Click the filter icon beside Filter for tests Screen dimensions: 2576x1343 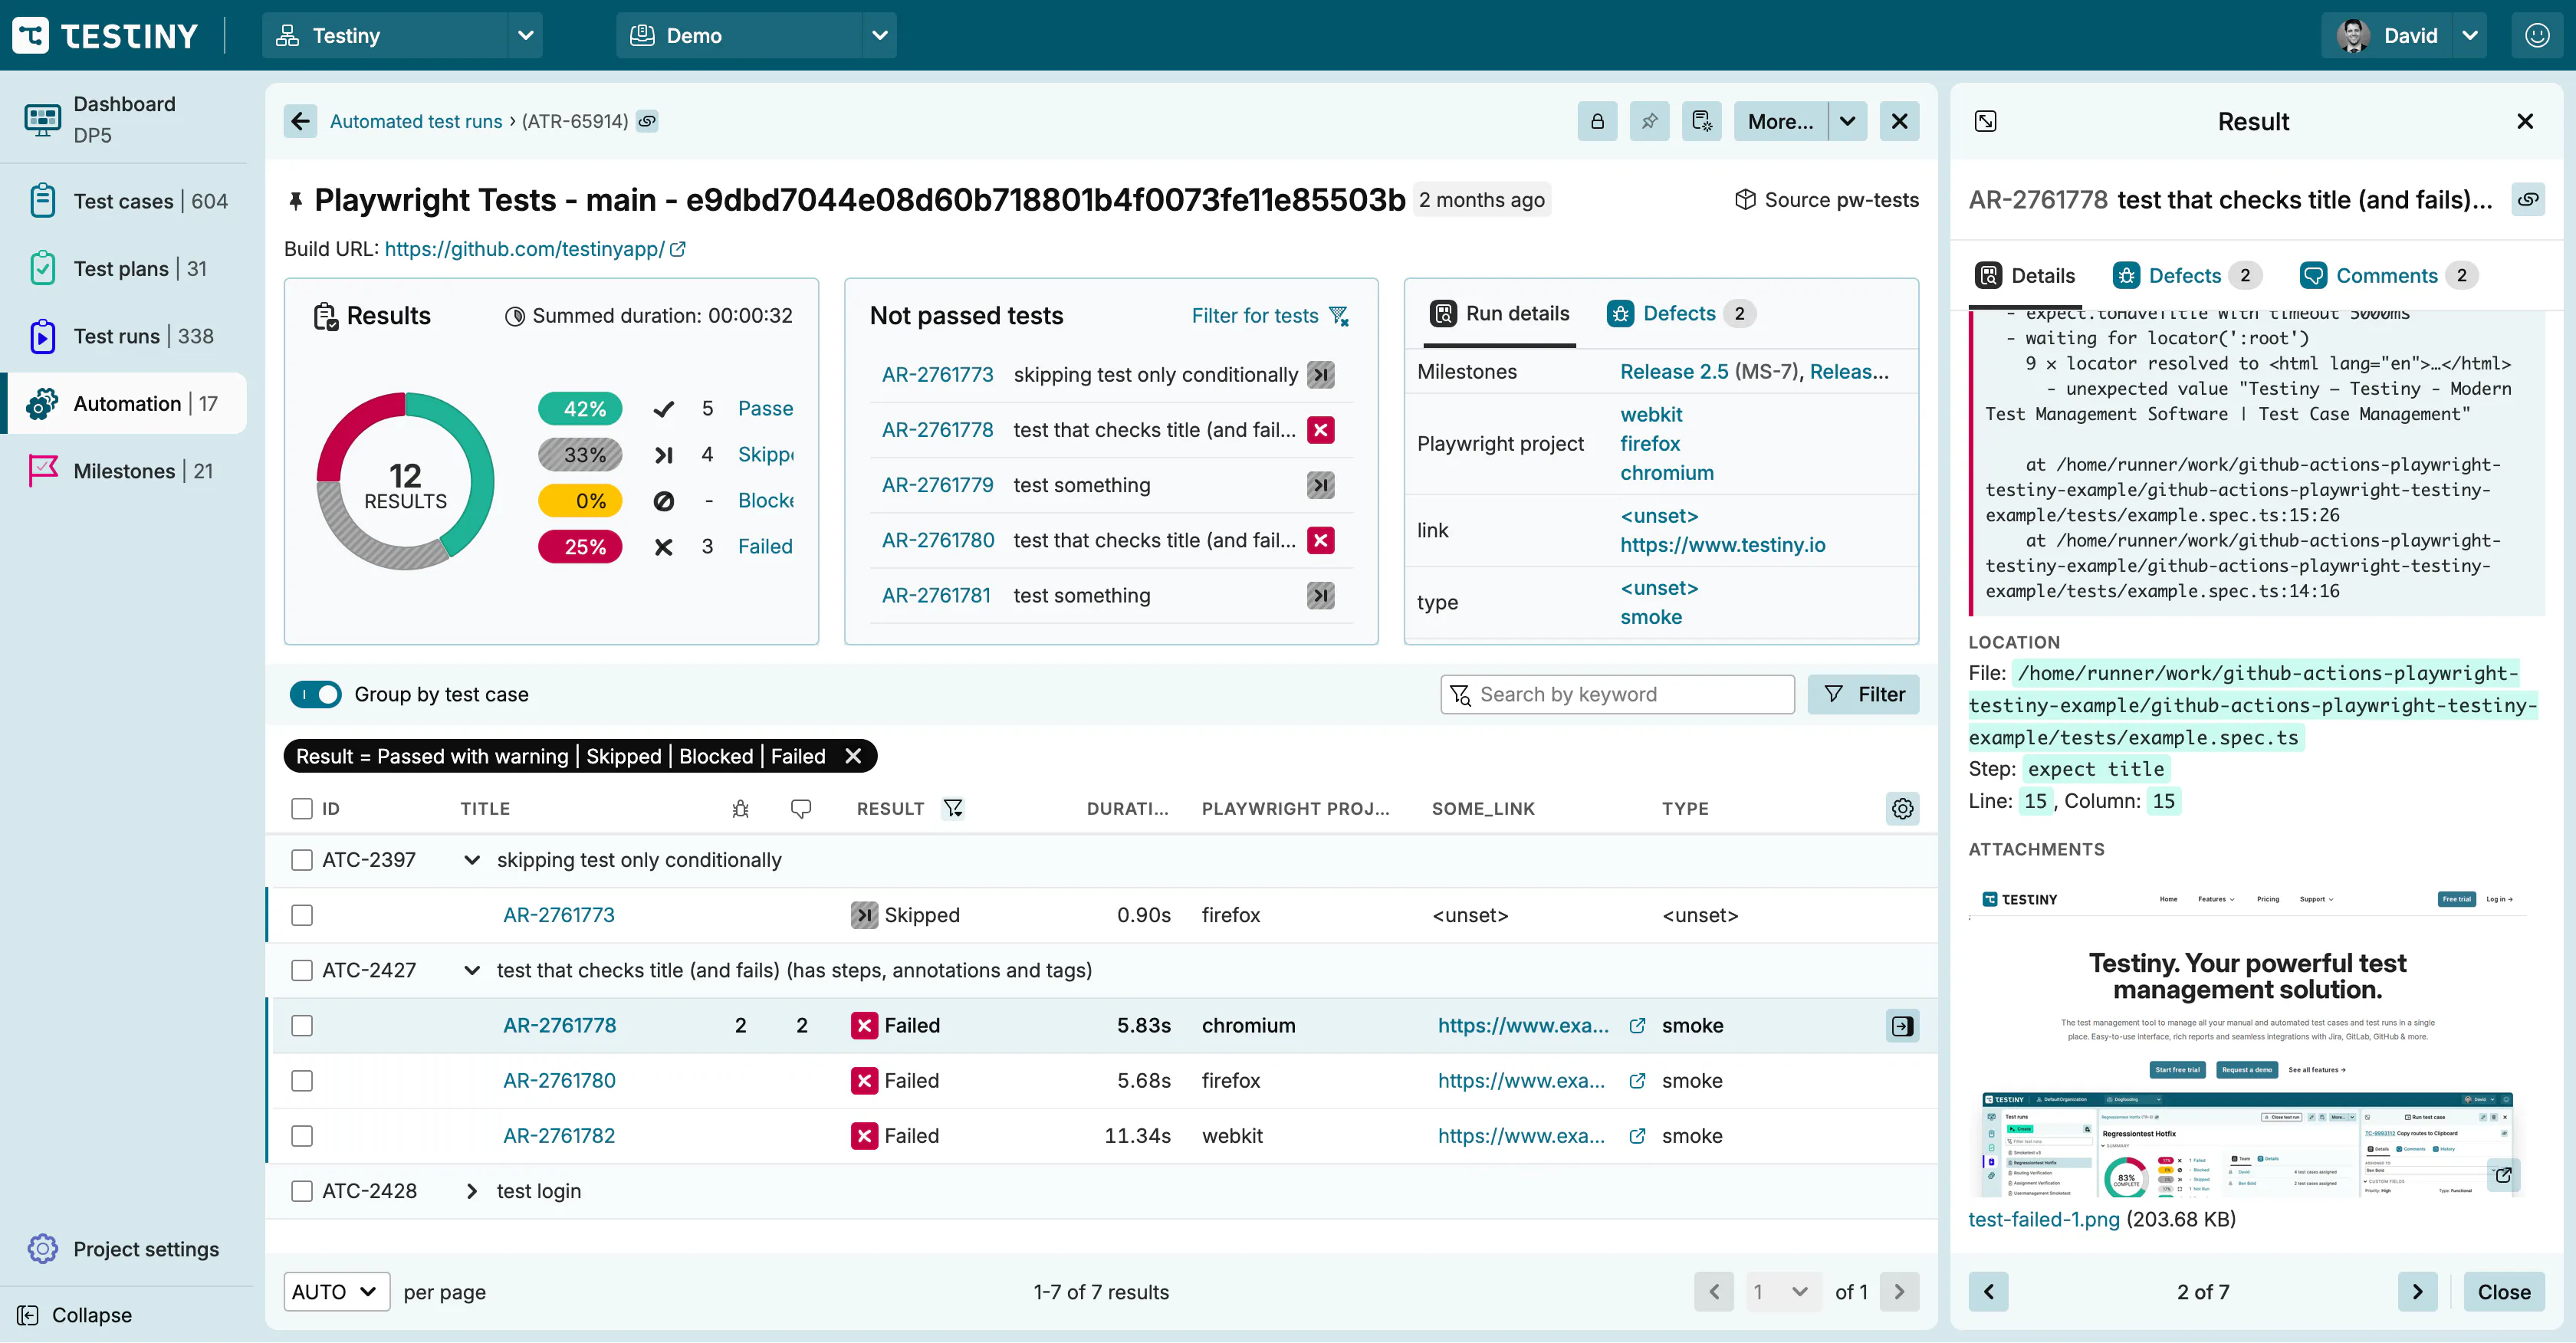(1339, 316)
